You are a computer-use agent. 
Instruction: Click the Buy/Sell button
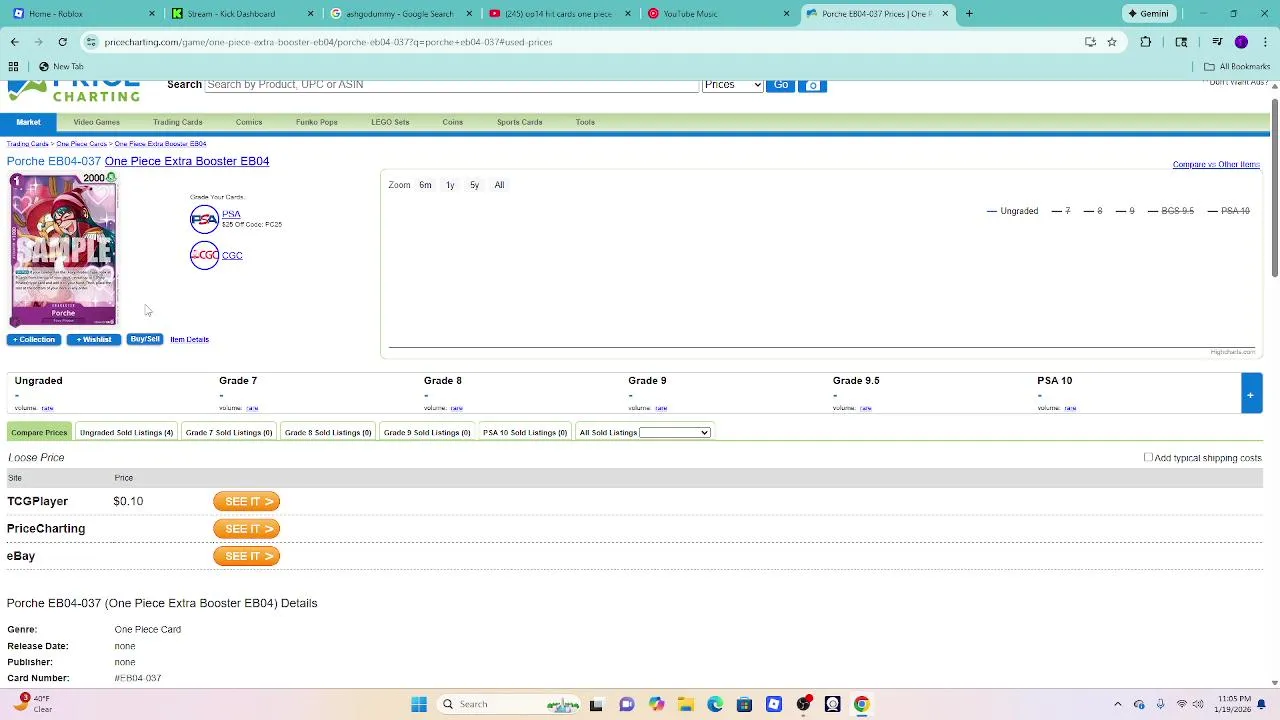[145, 339]
